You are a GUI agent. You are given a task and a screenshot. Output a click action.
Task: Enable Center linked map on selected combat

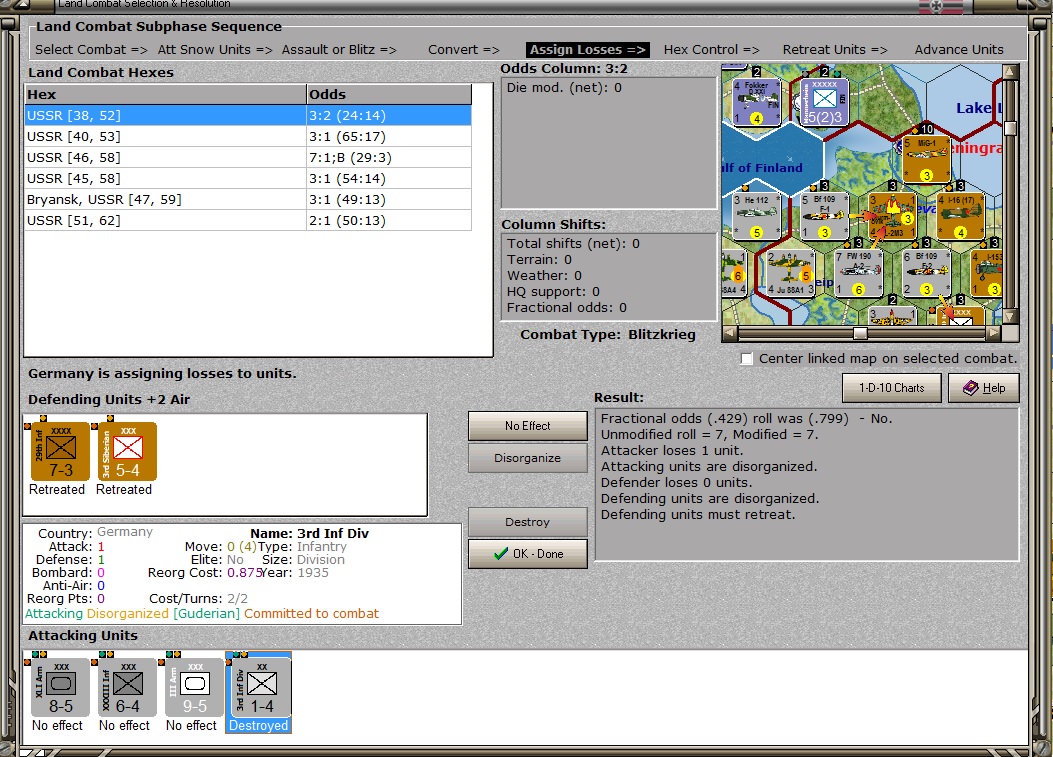746,359
